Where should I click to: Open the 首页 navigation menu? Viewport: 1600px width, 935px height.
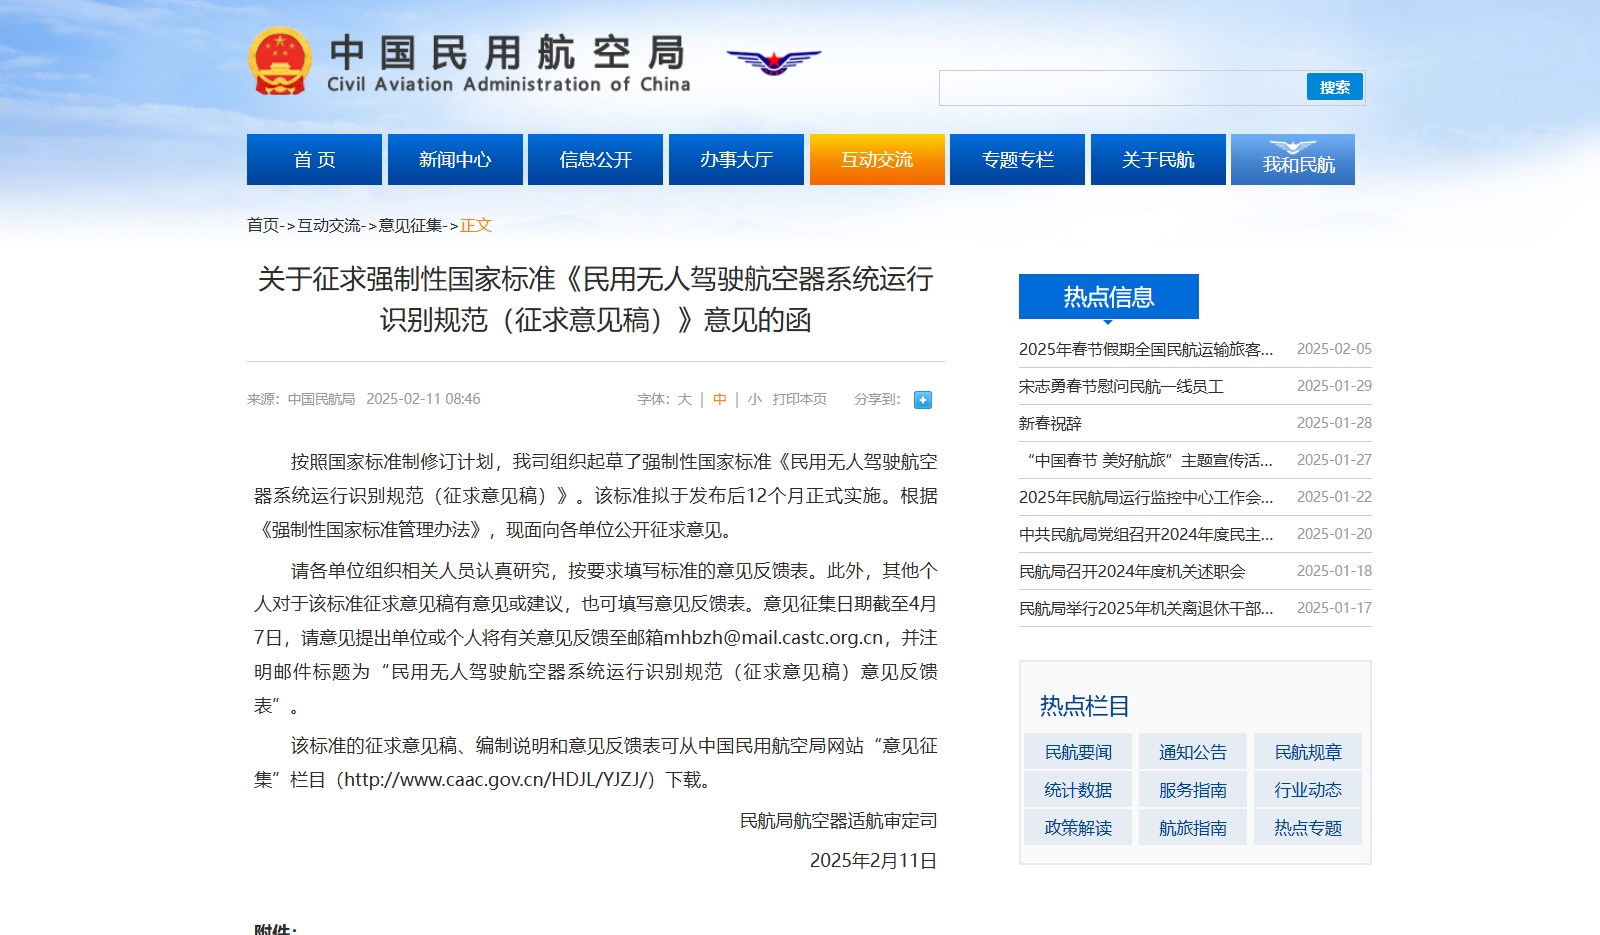(314, 160)
